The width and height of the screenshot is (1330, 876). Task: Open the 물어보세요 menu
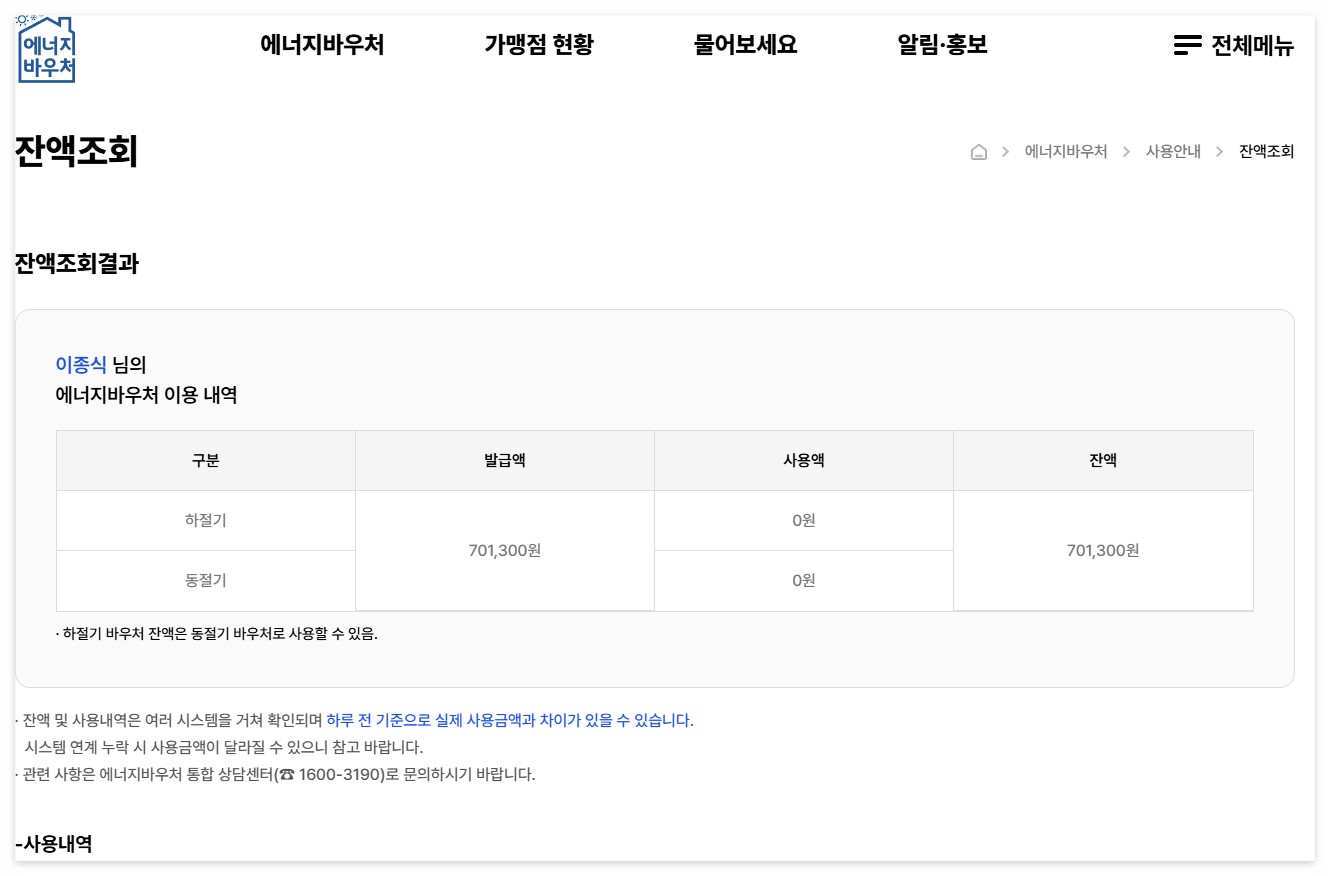tap(746, 45)
